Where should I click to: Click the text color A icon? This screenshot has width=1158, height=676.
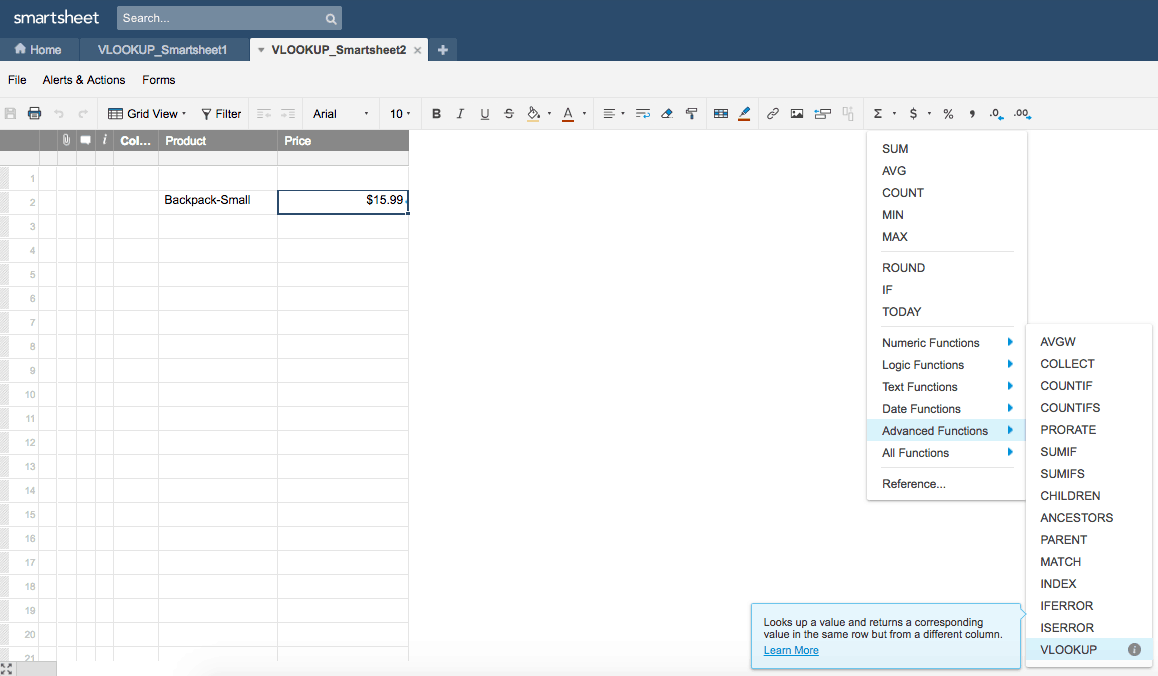(568, 114)
